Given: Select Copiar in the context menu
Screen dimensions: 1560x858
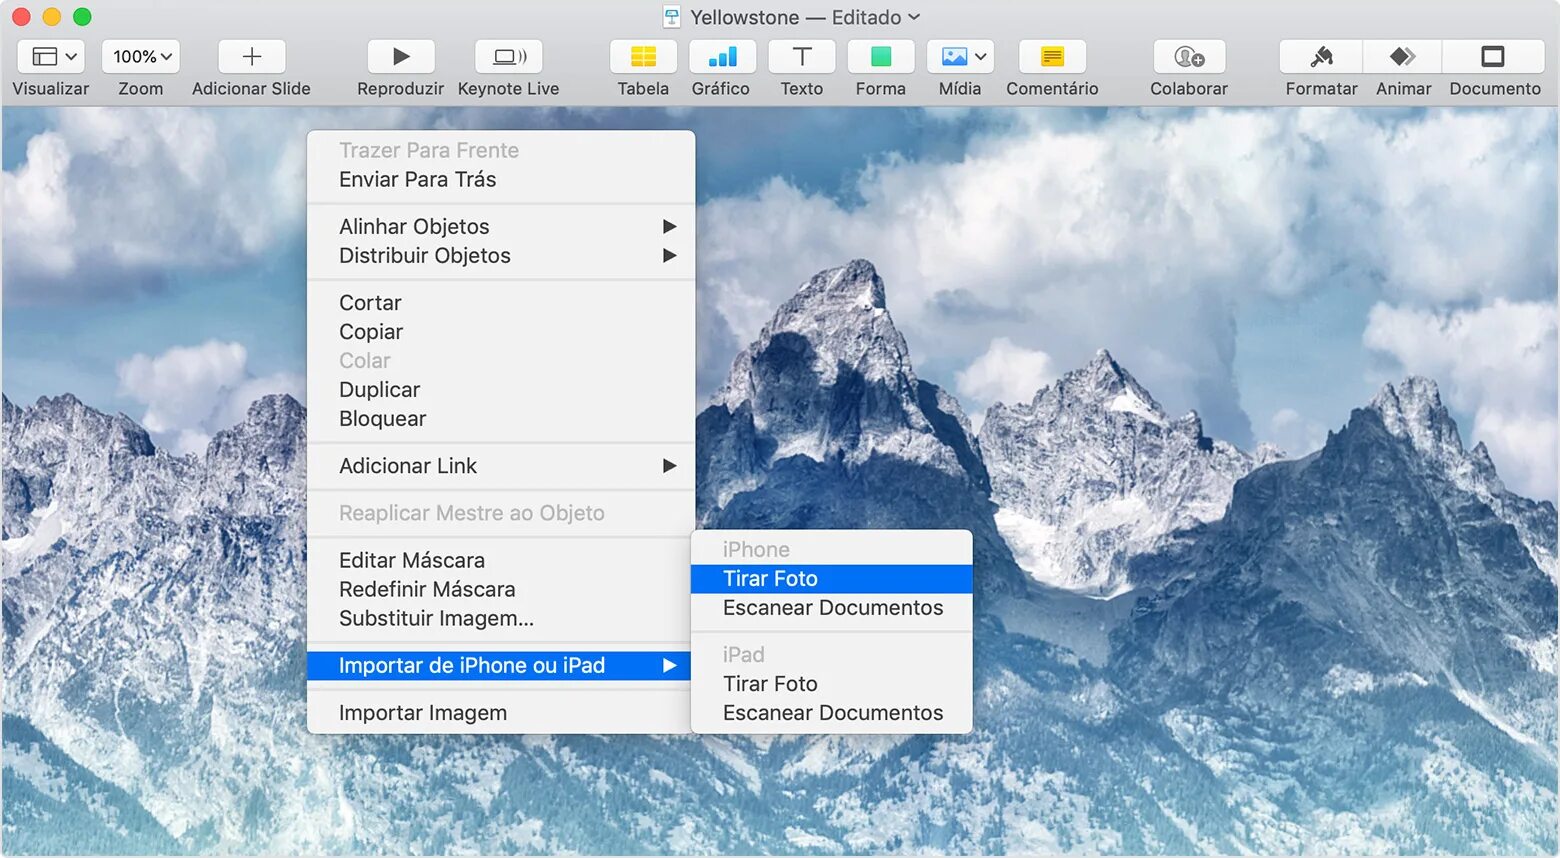Looking at the screenshot, I should point(501,331).
